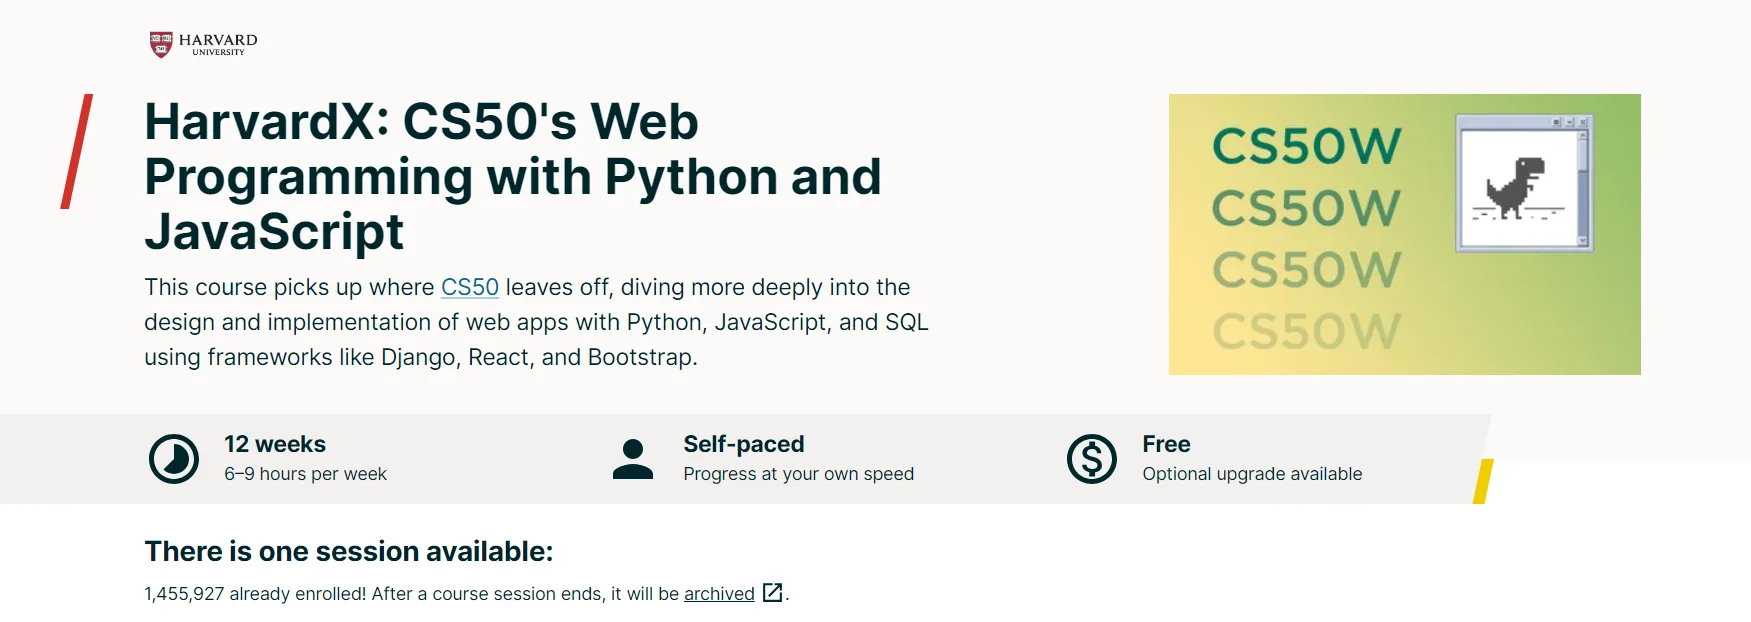1751x622 pixels.
Task: Click the yellow slash accent on the info bar
Action: point(1483,481)
